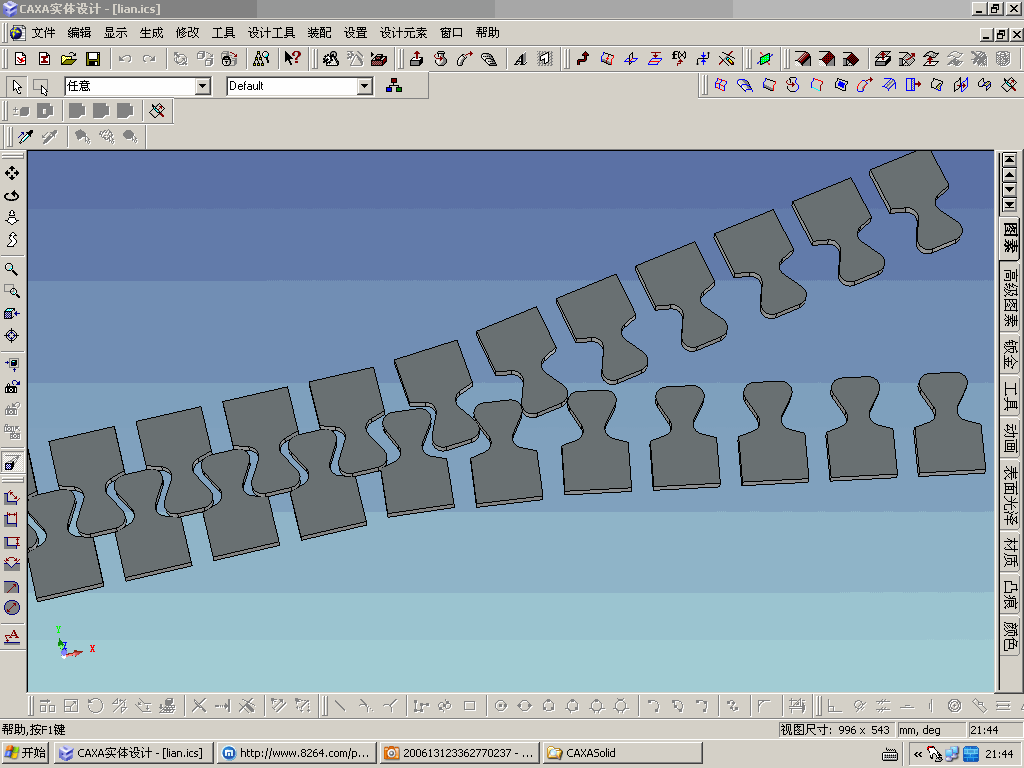Click the hierarchy tree icon beside Default dropdown

coord(394,86)
